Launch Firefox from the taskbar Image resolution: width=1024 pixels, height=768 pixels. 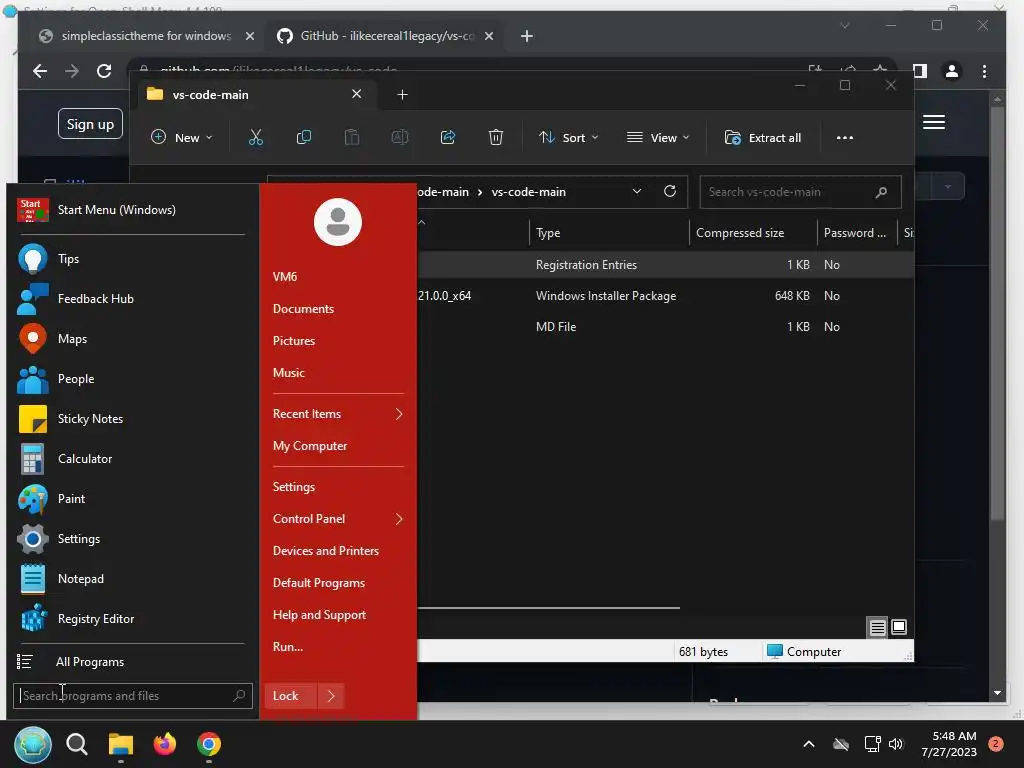165,744
